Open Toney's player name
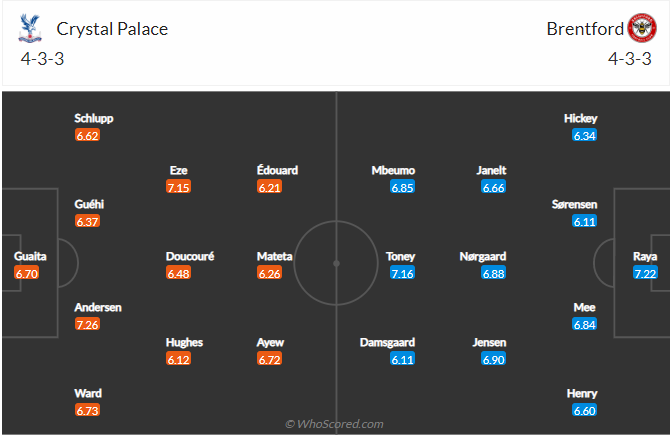 [x=400, y=256]
